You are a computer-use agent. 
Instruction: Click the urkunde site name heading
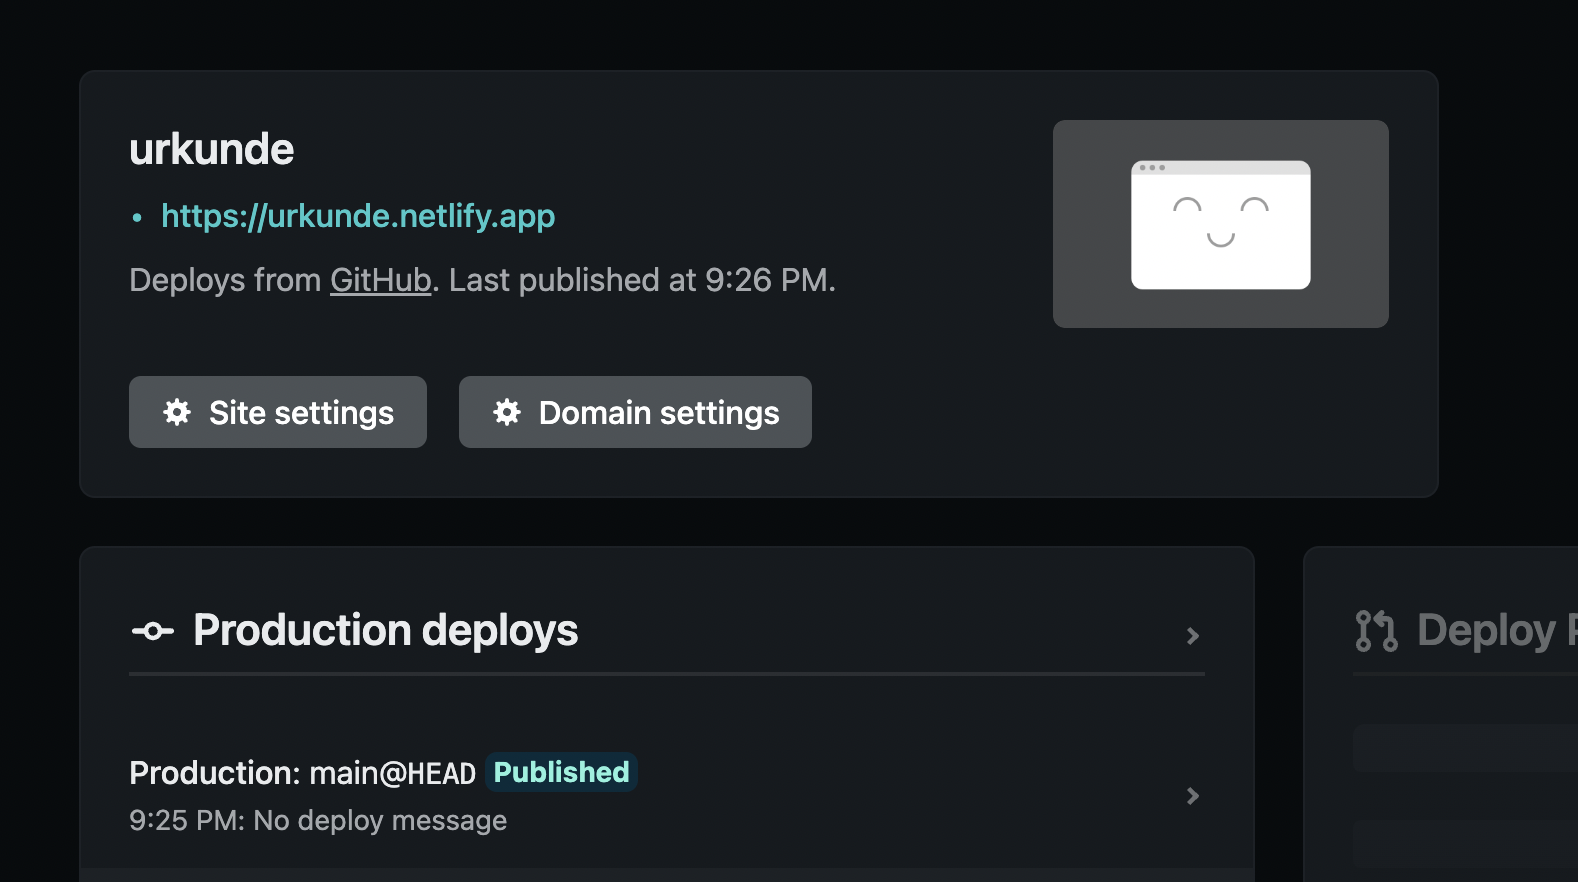212,149
